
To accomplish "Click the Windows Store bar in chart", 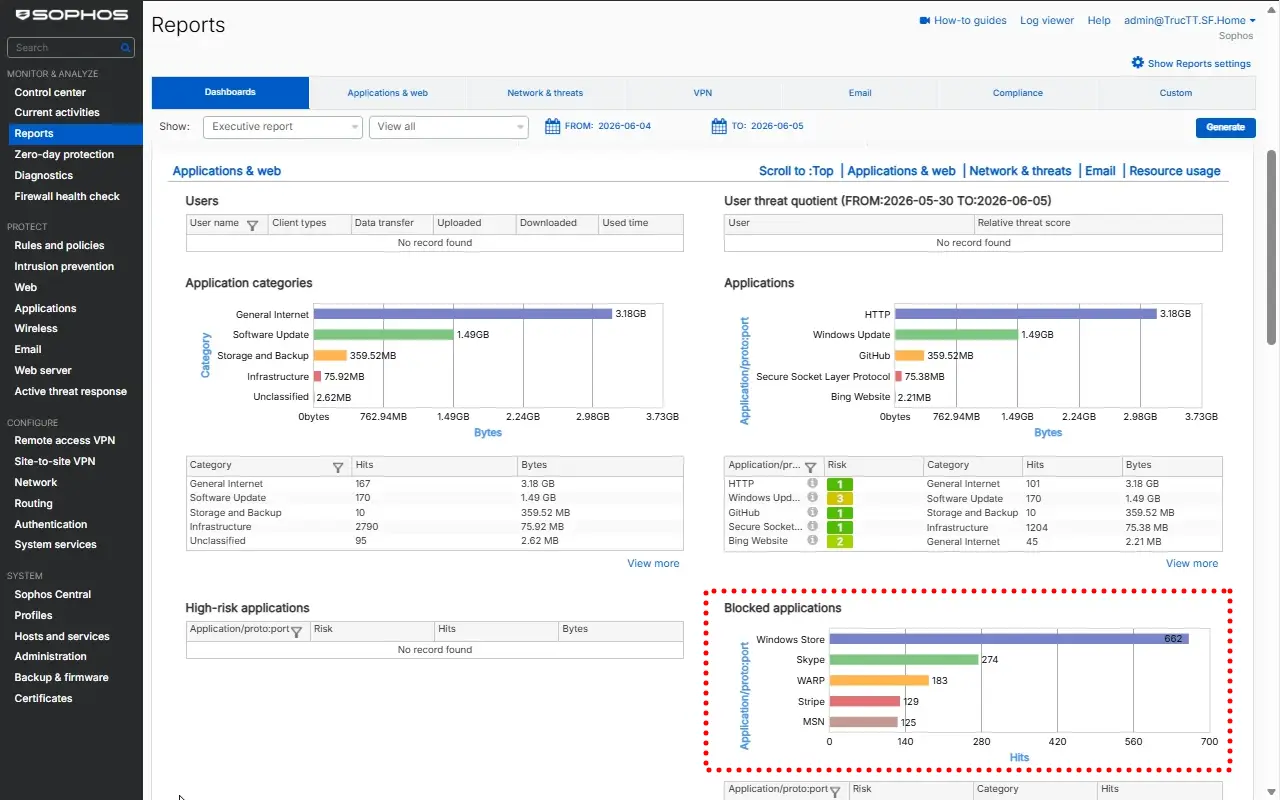I will (1009, 639).
